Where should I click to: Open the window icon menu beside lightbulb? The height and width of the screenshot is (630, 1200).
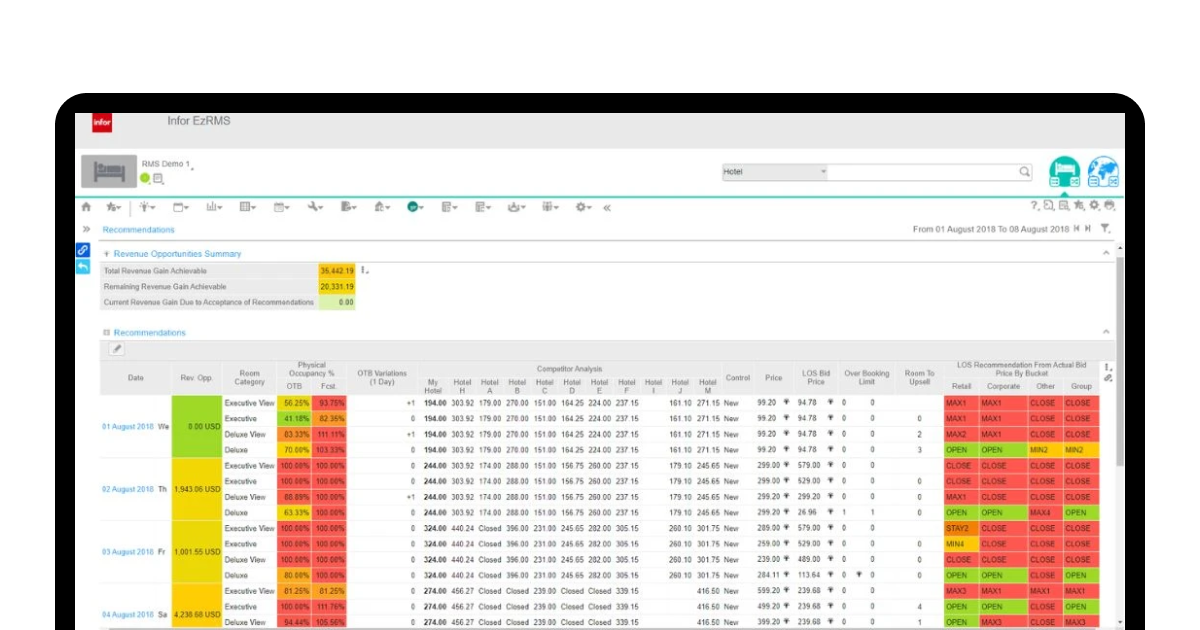(181, 207)
